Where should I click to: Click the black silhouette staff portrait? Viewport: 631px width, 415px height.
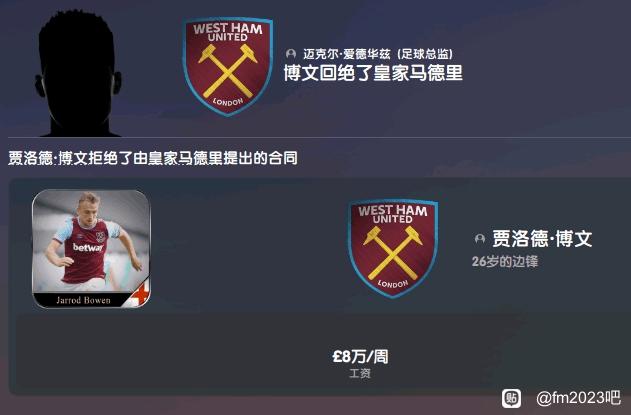78,74
